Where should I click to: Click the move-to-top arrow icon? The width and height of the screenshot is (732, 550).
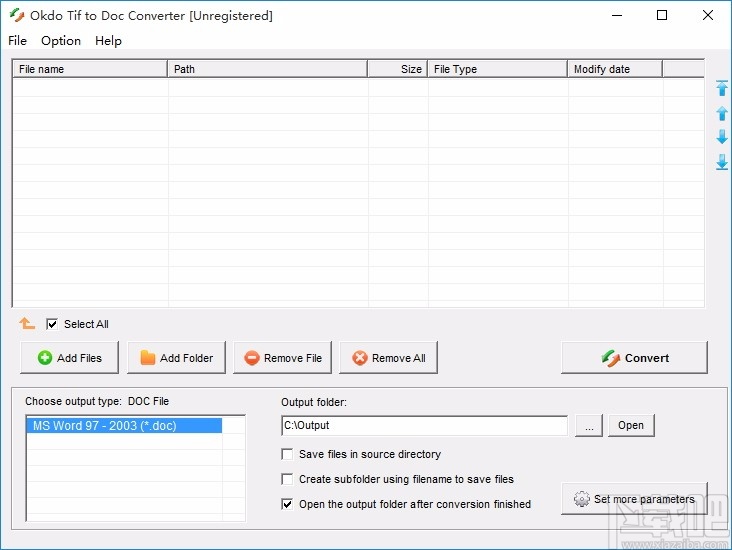point(722,88)
